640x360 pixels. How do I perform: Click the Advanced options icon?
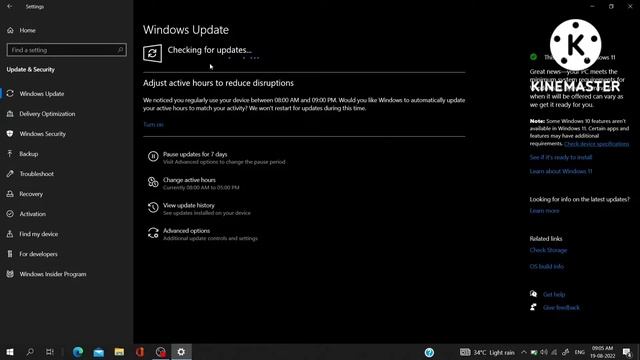pos(153,233)
